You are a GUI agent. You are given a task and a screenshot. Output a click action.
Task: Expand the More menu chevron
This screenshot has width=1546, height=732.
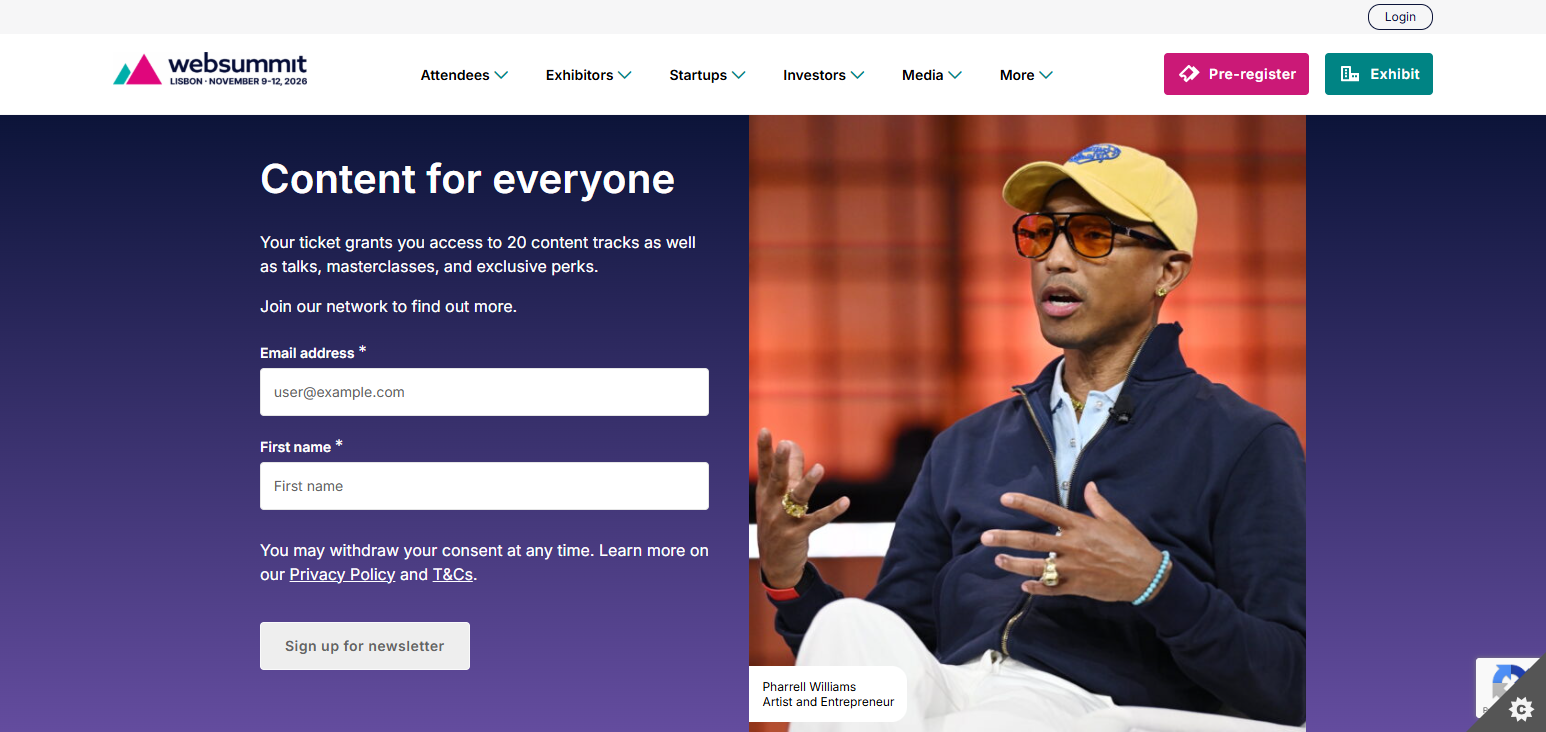tap(1046, 75)
